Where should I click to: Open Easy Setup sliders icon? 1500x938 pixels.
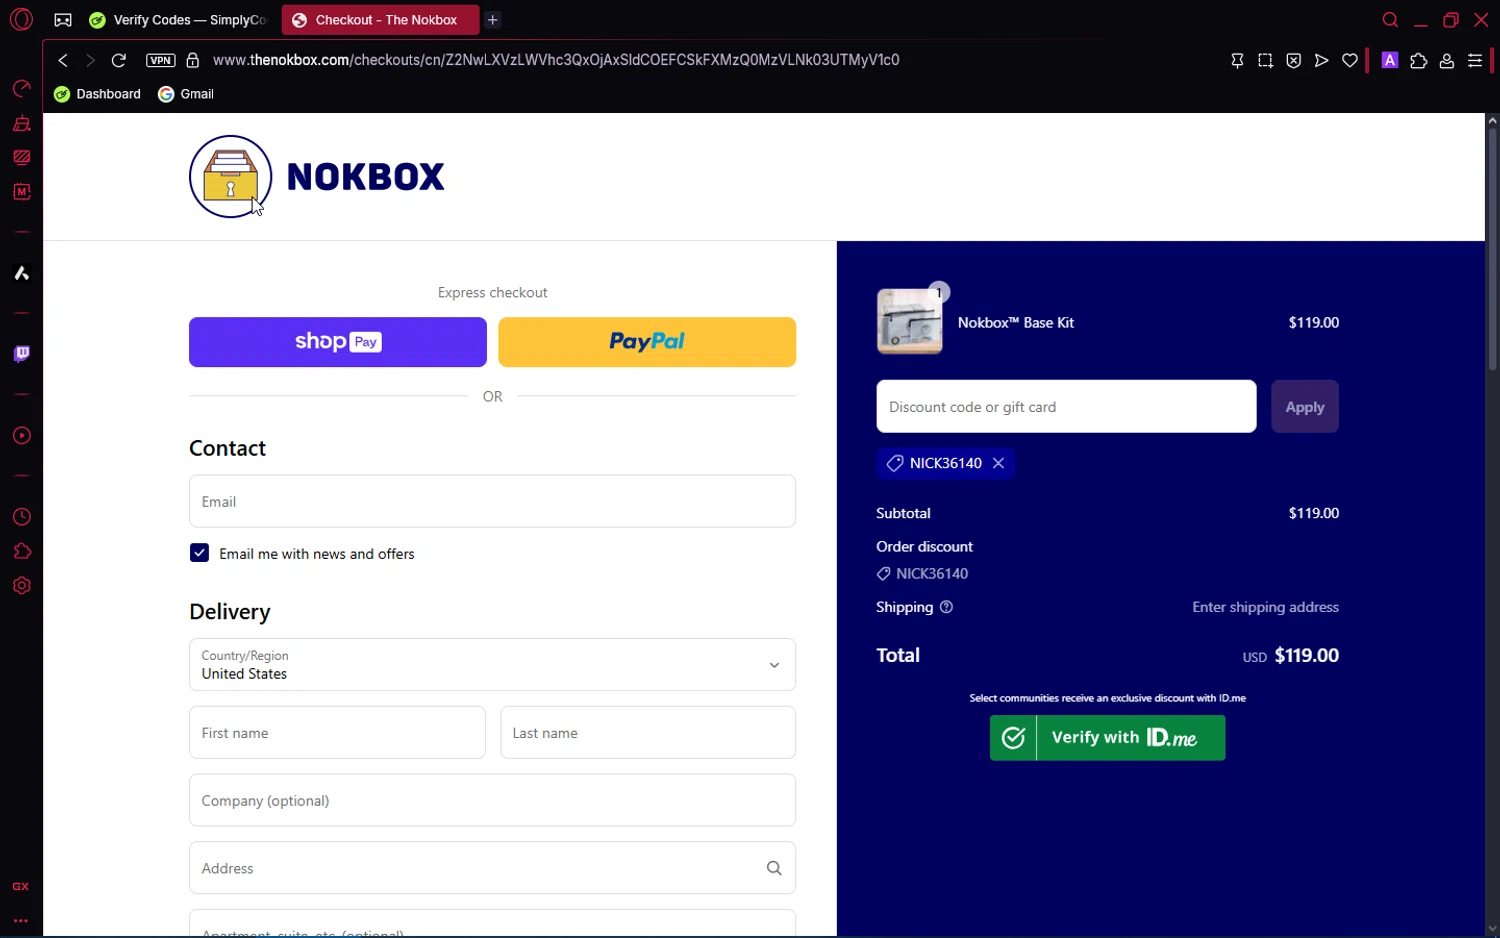click(x=1474, y=61)
